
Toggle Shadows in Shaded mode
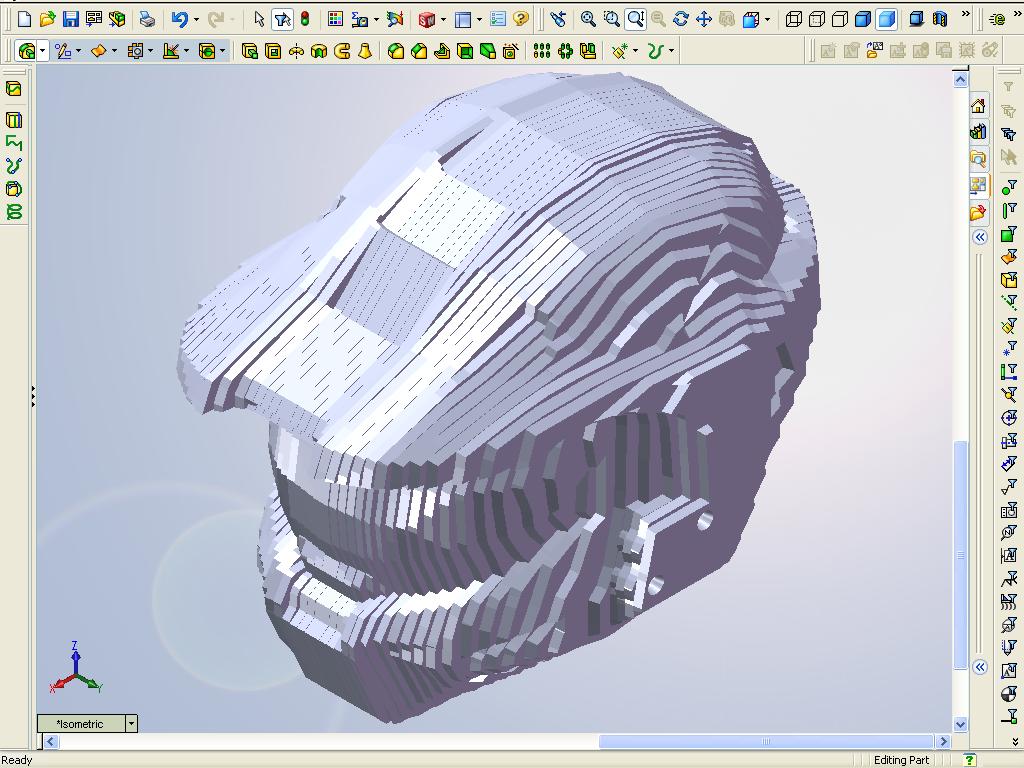[x=917, y=20]
